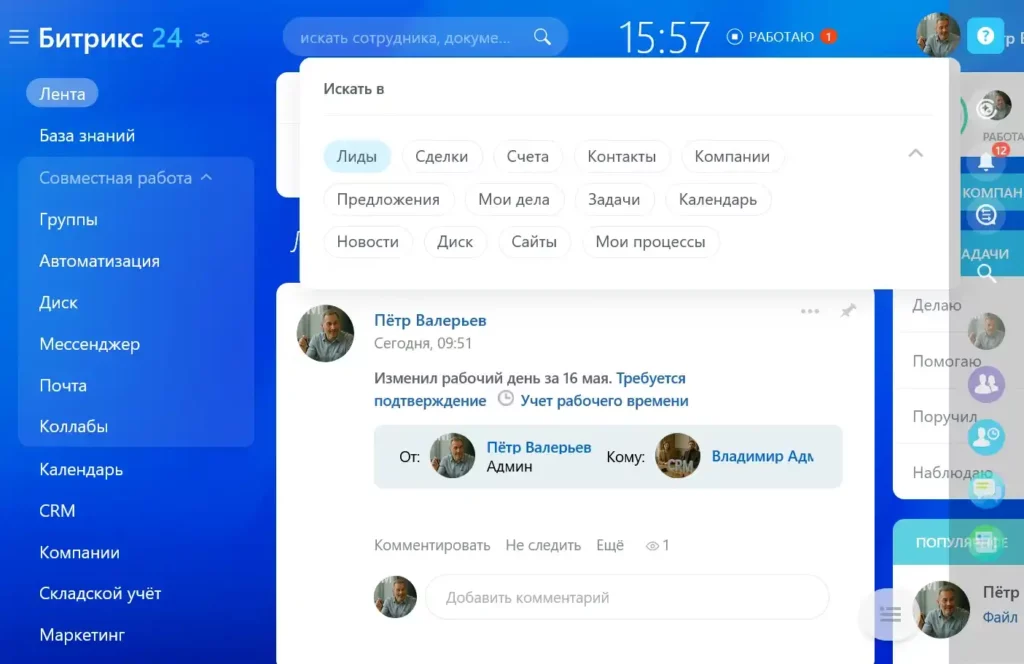
Task: Open the blue question mark help icon
Action: (x=985, y=37)
